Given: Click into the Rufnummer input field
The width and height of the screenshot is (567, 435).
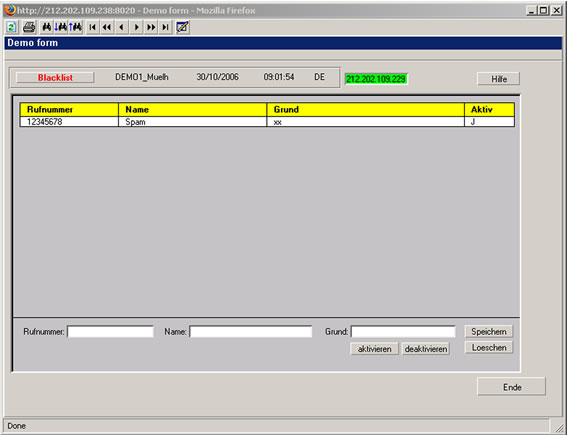Looking at the screenshot, I should click(110, 332).
